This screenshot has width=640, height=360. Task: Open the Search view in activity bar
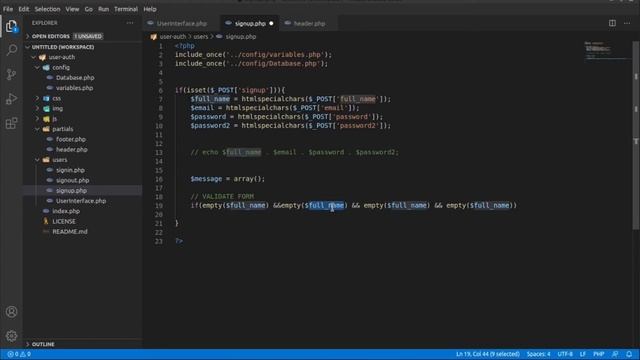click(11, 50)
